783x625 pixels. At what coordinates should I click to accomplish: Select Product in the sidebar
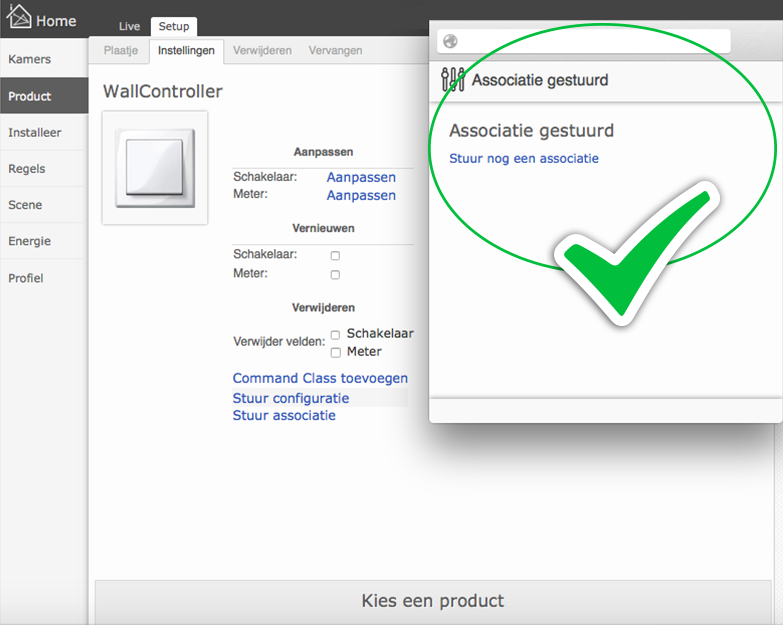point(44,96)
